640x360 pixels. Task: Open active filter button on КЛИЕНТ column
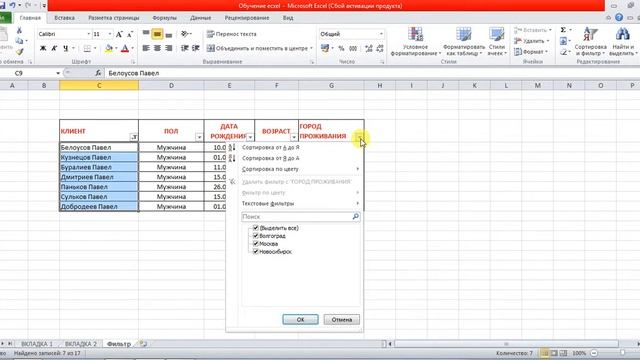tap(134, 138)
